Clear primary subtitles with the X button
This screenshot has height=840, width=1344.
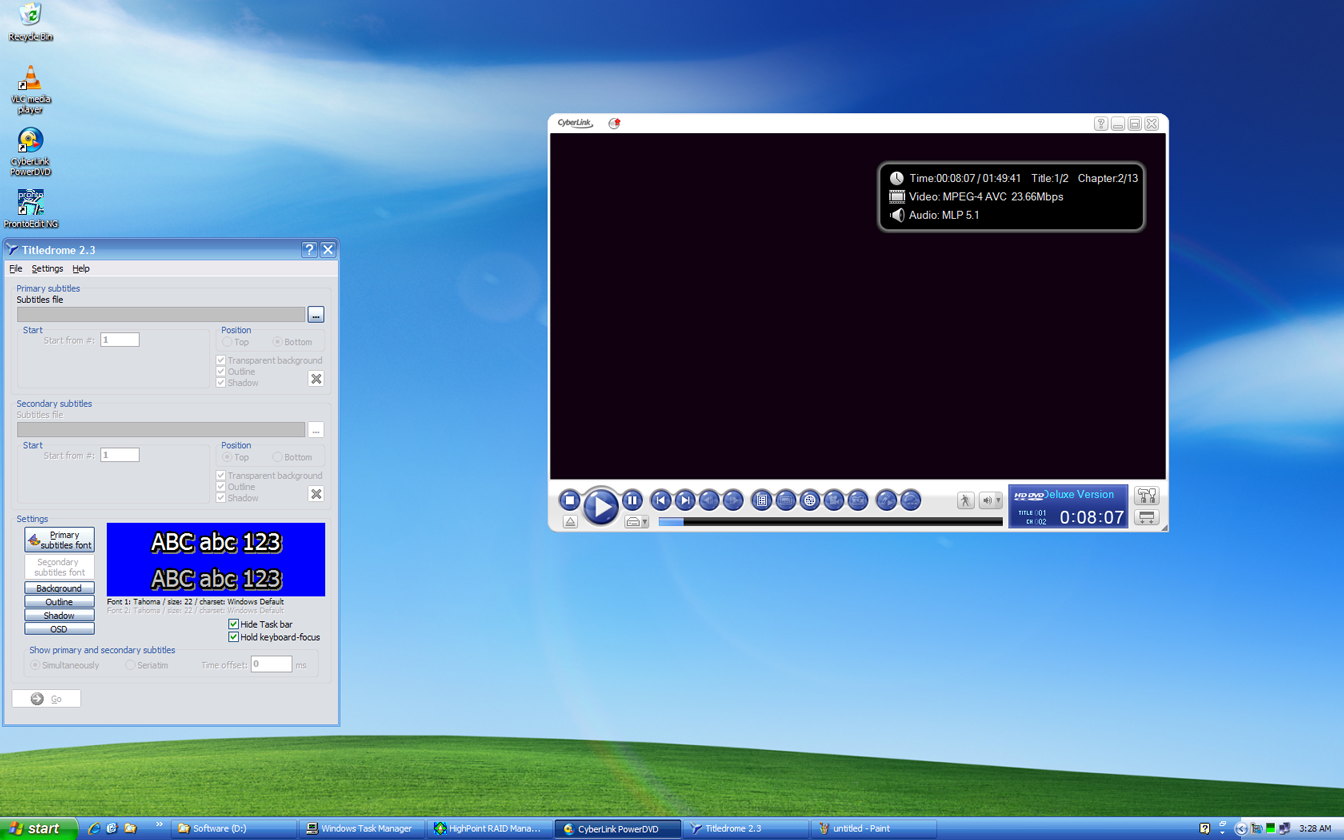point(316,379)
